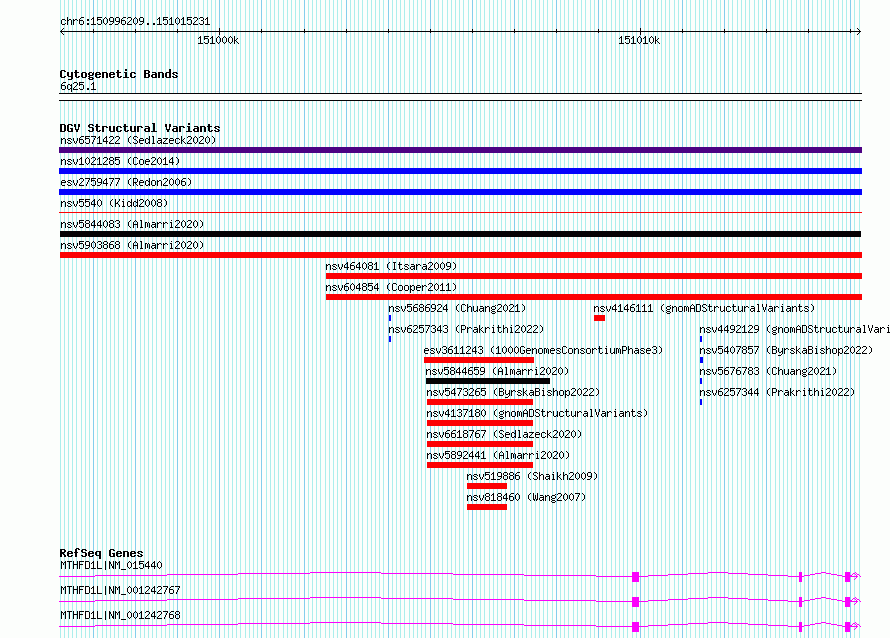Open the first nsv5844083 (Almarri2020) label
The width and height of the screenshot is (890, 638).
point(132,224)
